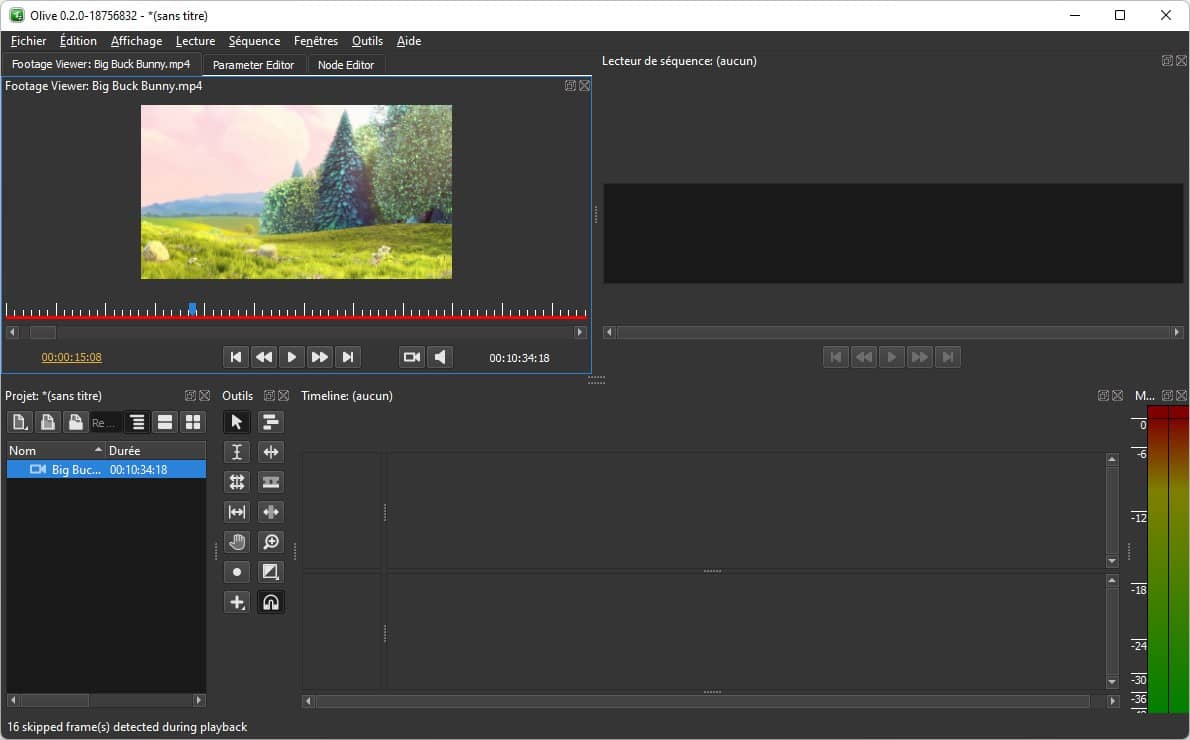Step forward a frame in Footage Viewer
1190x740 pixels.
coord(320,357)
